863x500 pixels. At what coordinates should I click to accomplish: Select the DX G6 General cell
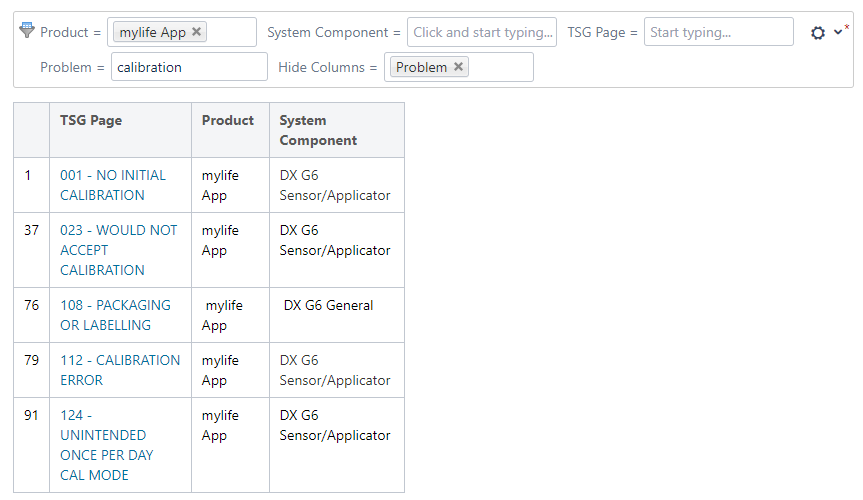(336, 315)
